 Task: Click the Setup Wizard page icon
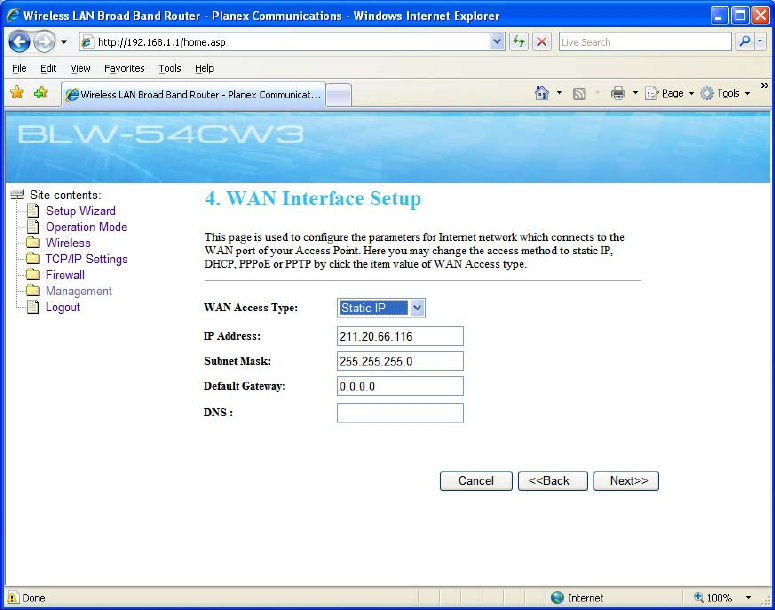click(33, 211)
